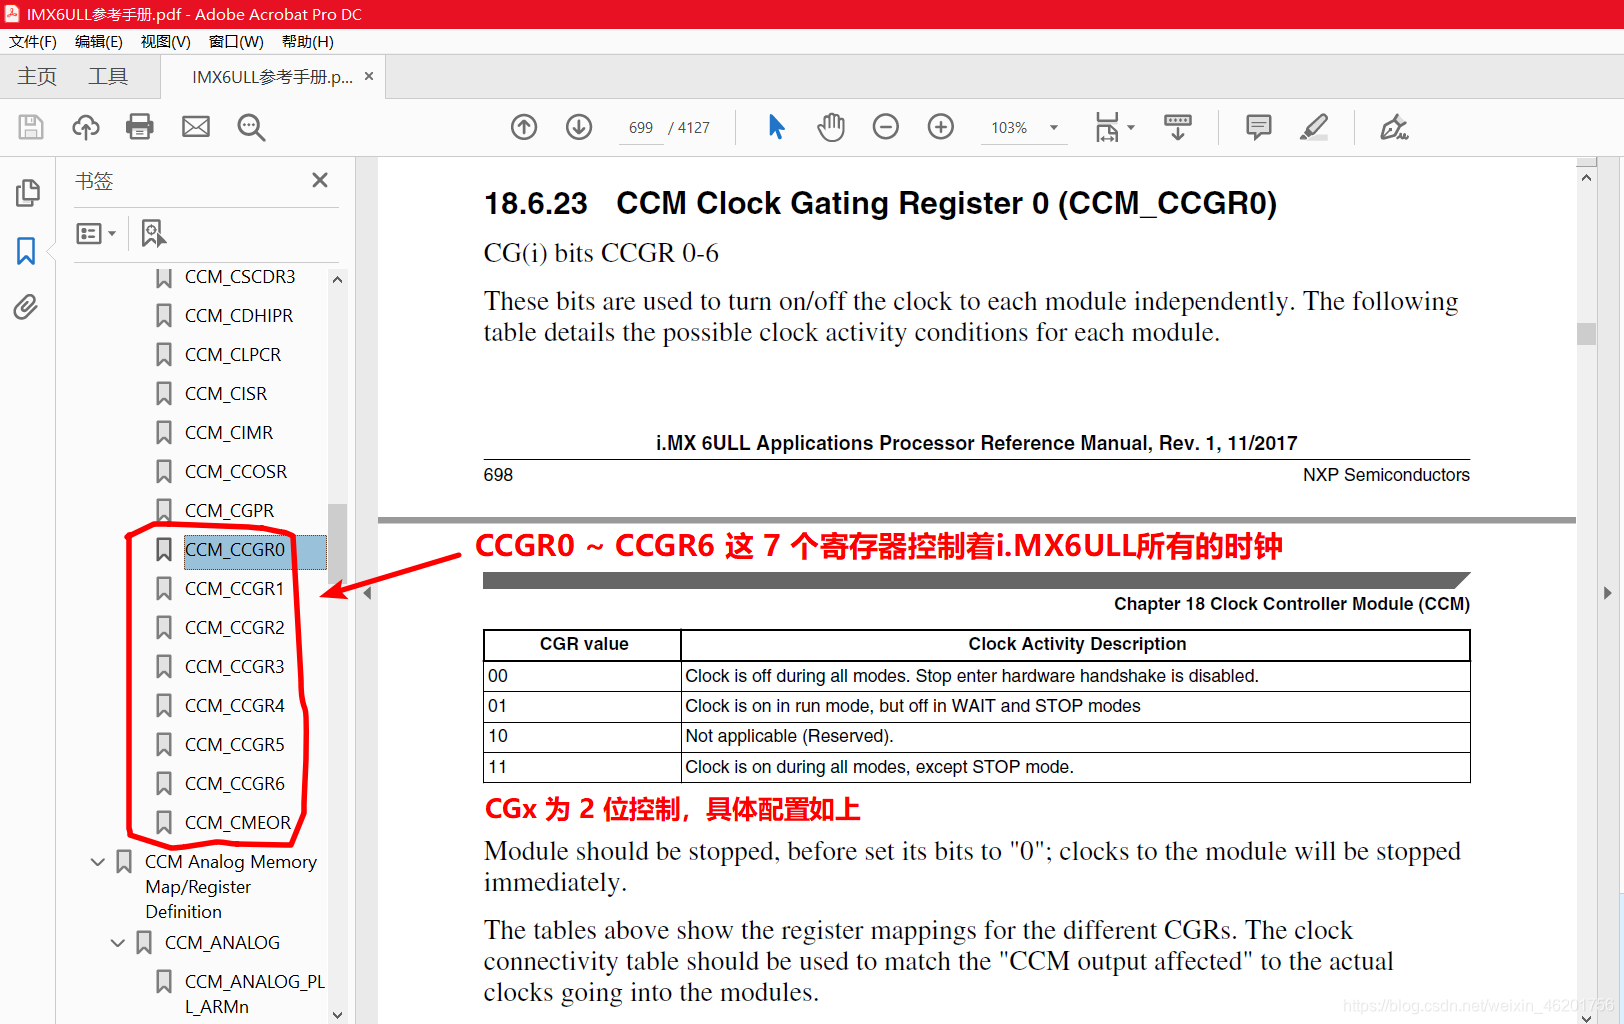1624x1024 pixels.
Task: Click the new bookmark icon
Action: pyautogui.click(x=153, y=233)
